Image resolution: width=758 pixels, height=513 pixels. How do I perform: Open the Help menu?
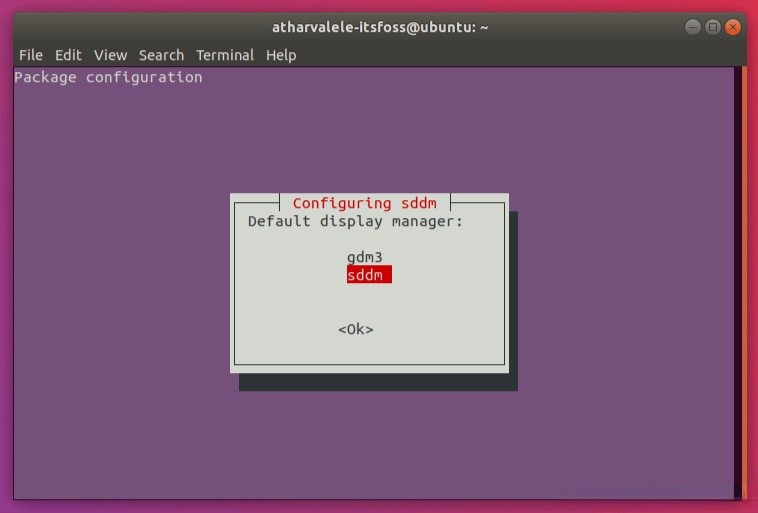(x=281, y=55)
